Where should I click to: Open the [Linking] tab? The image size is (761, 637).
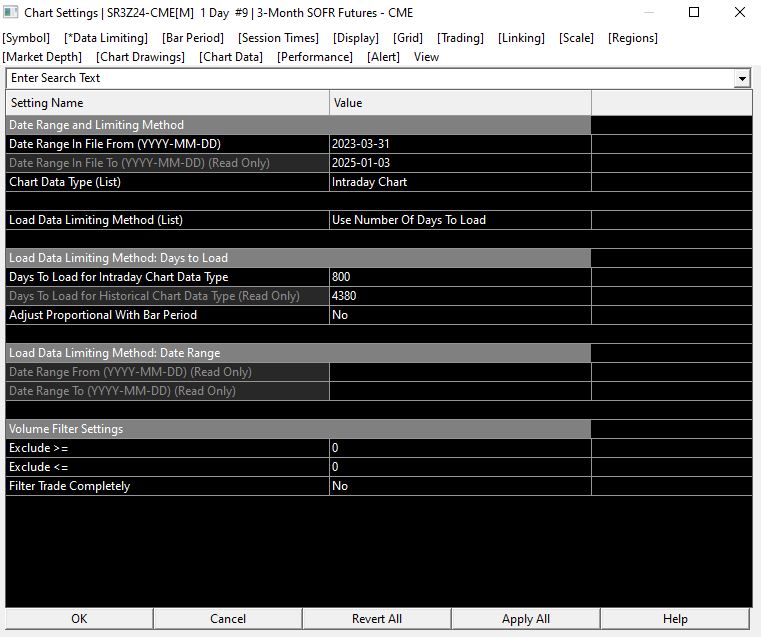click(521, 38)
